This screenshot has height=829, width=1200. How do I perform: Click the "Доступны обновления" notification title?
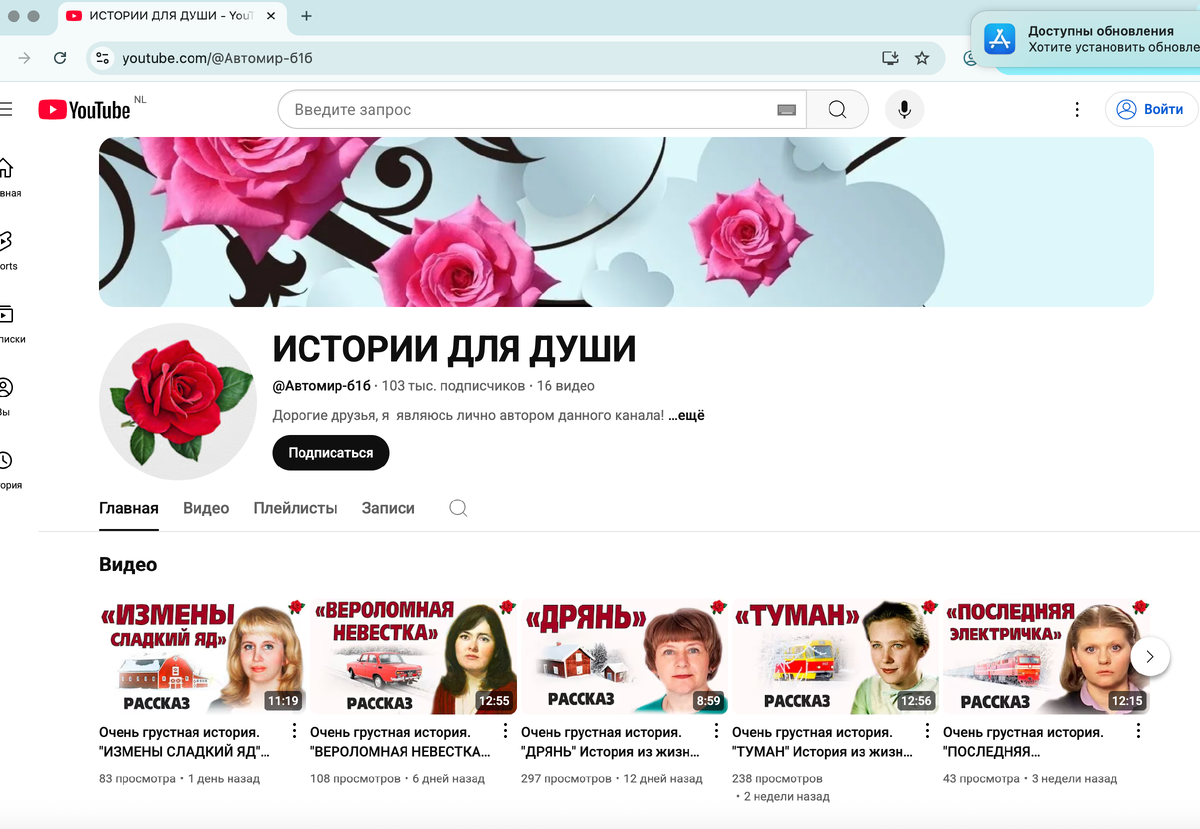[1101, 31]
